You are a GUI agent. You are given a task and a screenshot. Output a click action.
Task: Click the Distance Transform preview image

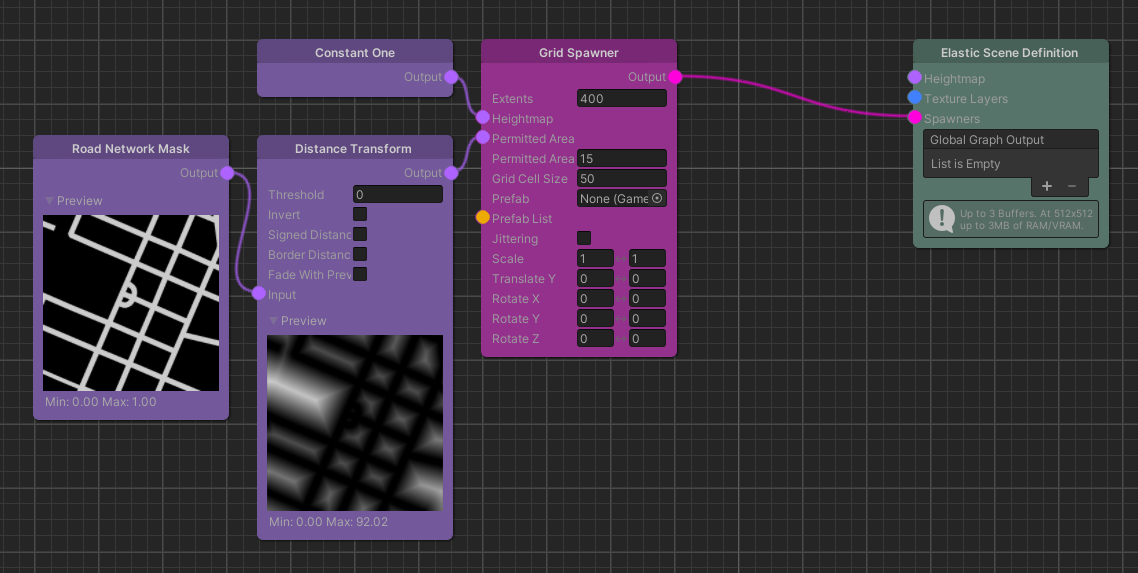pos(355,422)
